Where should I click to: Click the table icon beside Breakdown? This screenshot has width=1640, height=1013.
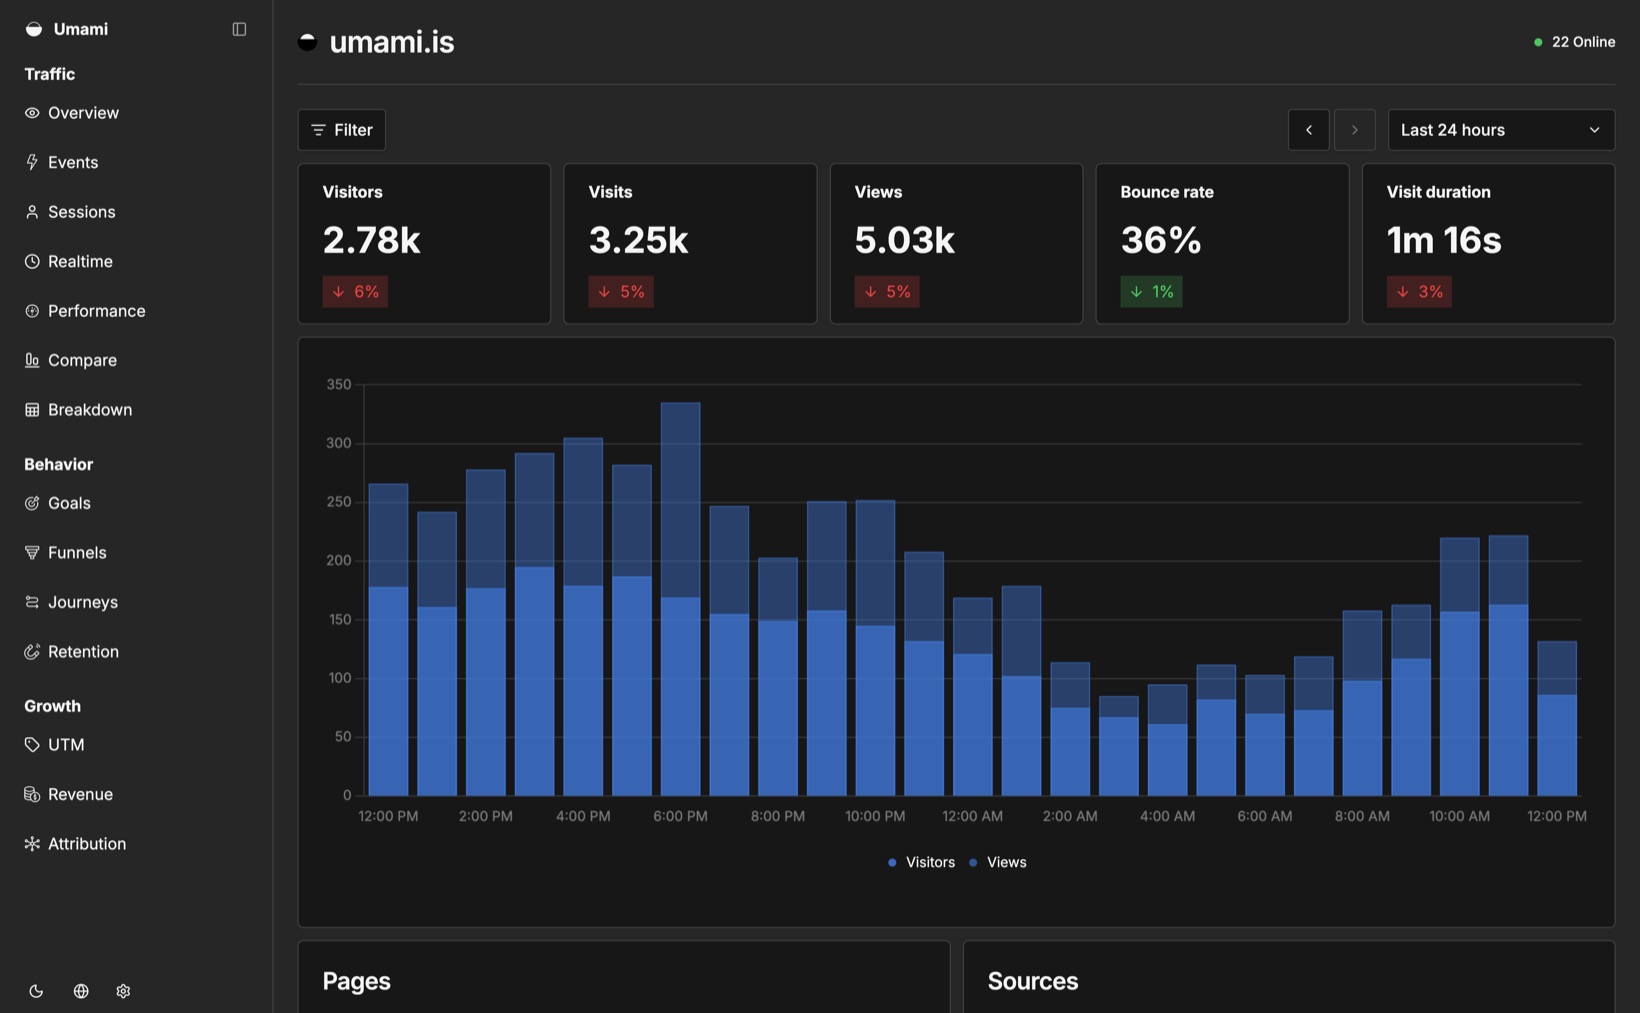pos(32,410)
